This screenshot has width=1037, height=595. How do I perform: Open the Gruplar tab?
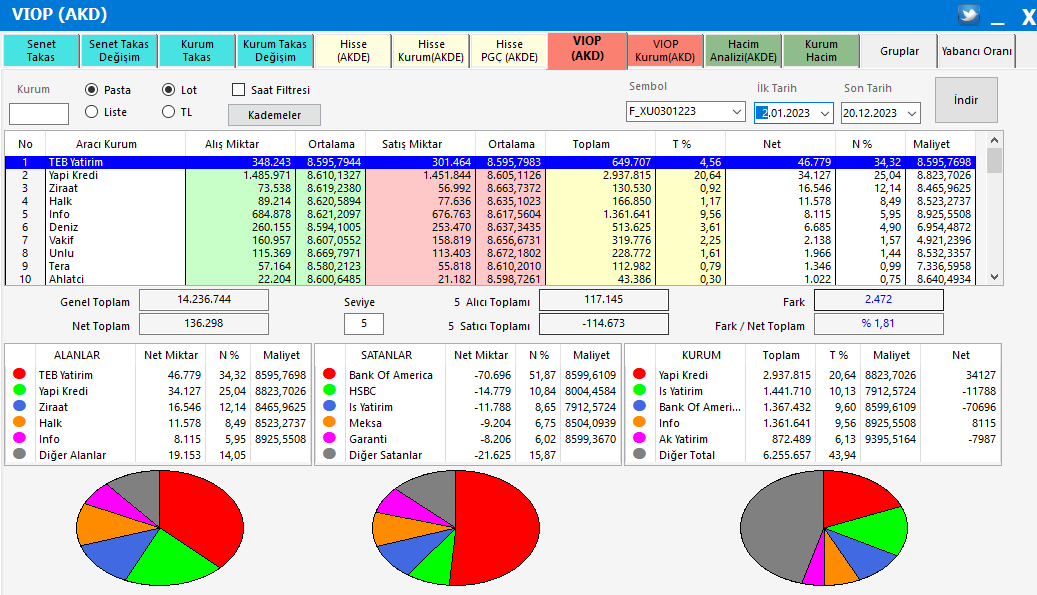click(x=899, y=51)
